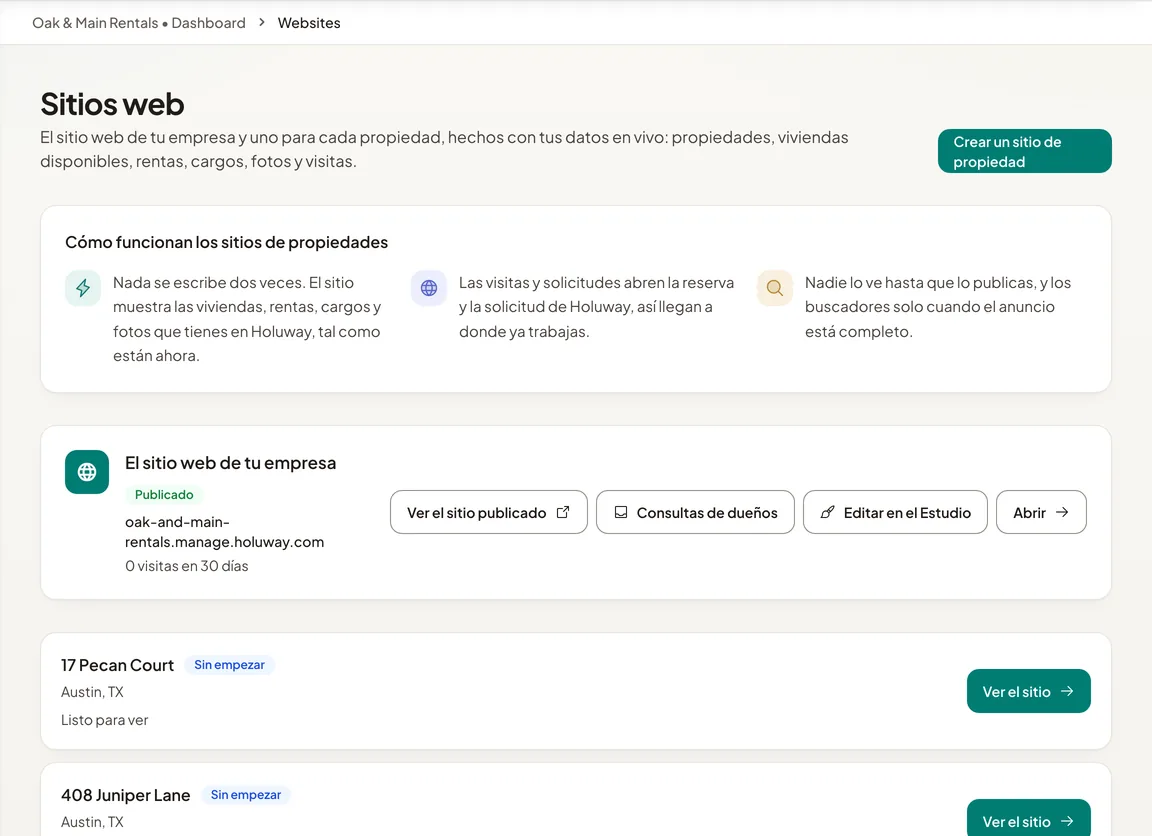The image size is (1152, 836).
Task: Click the brush icon in Editar en el Estudio
Action: [827, 512]
